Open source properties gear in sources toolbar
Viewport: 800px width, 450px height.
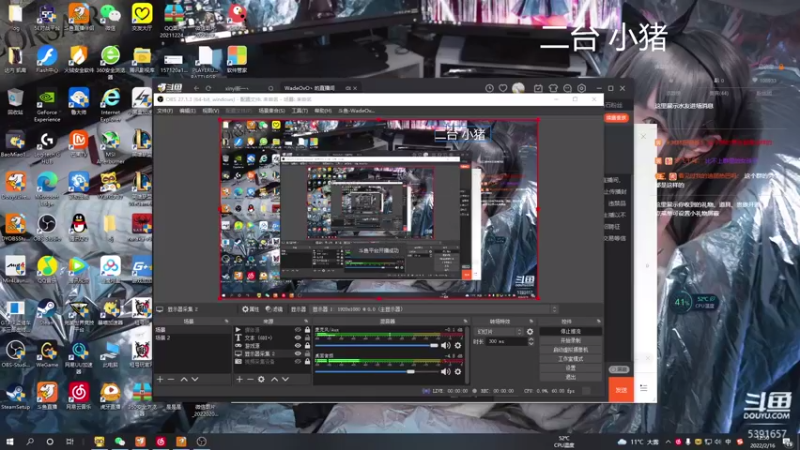click(261, 379)
